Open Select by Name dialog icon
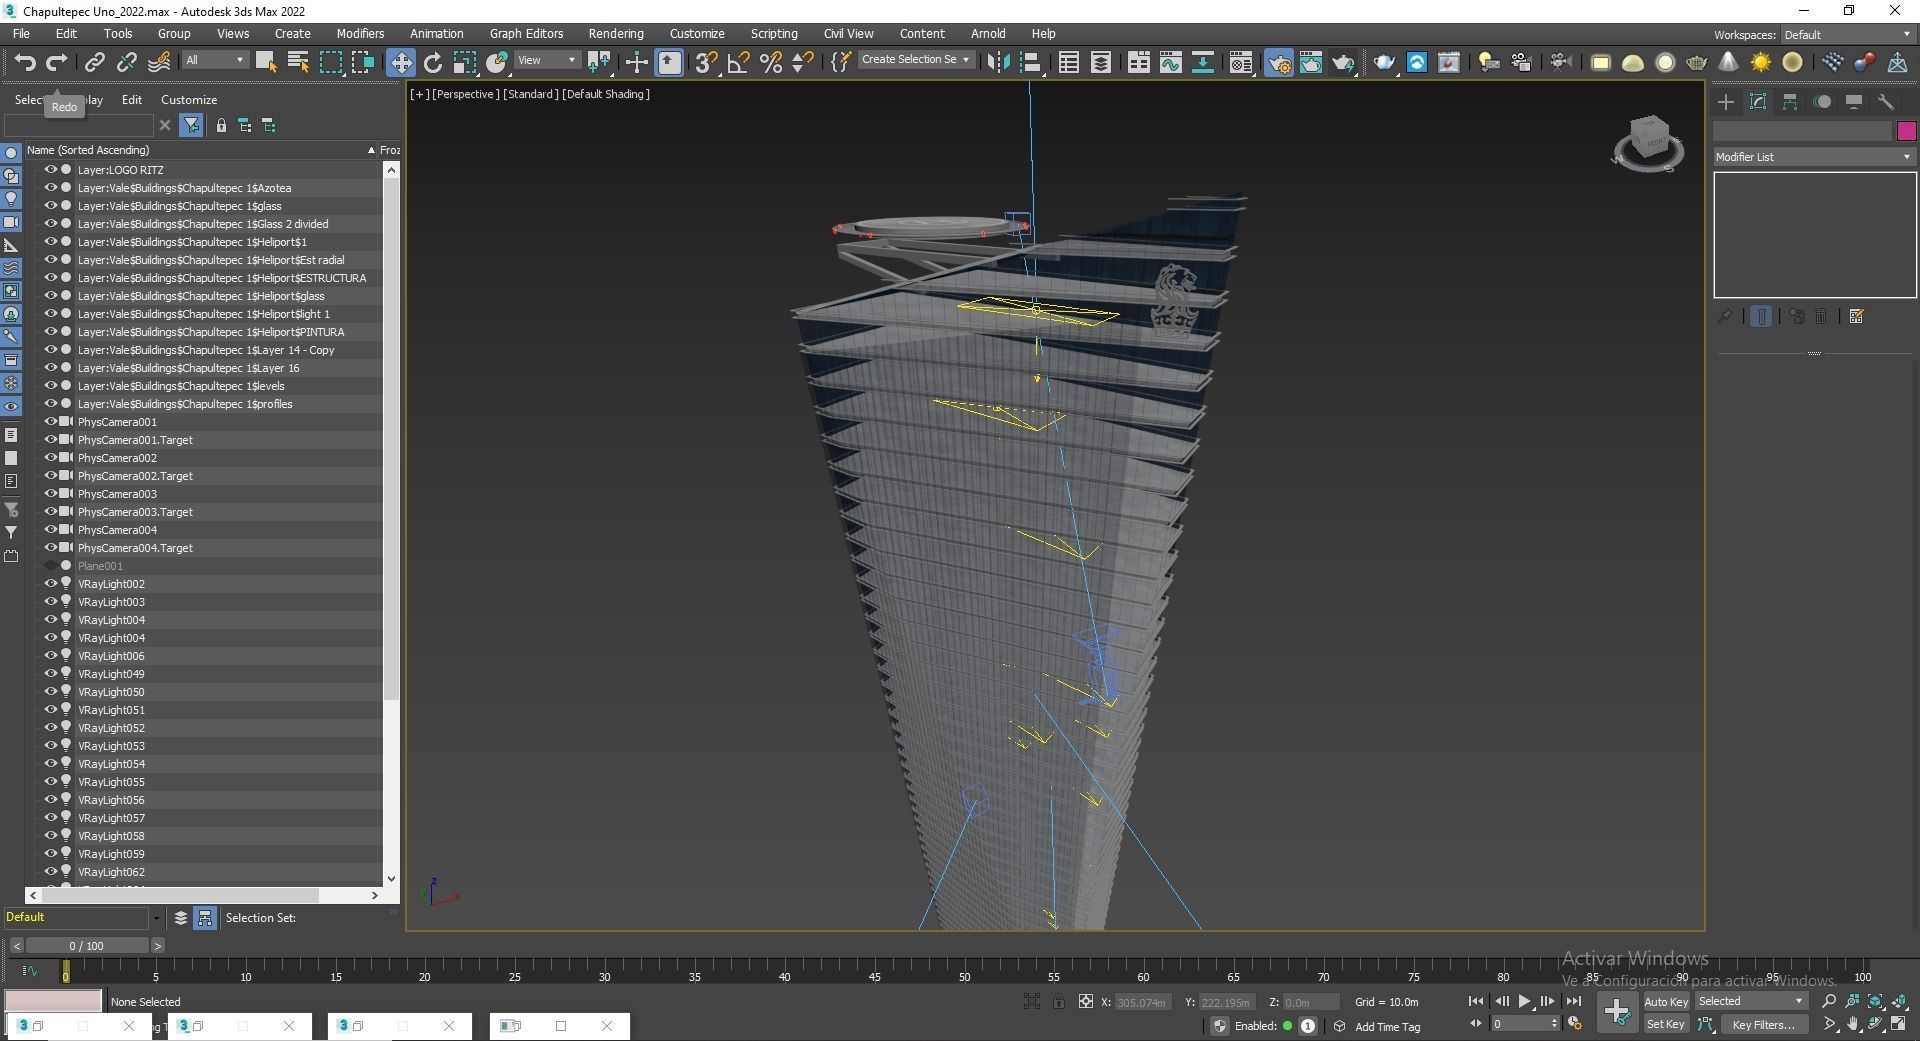Image resolution: width=1920 pixels, height=1041 pixels. 297,62
